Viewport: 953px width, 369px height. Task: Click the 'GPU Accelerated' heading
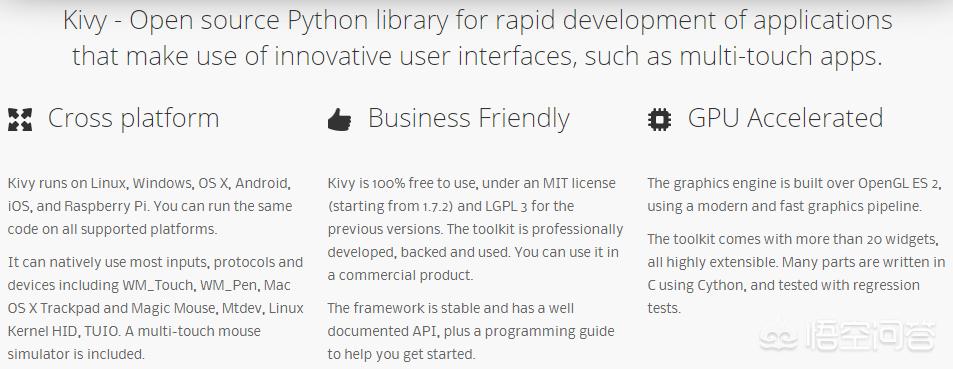[x=785, y=118]
